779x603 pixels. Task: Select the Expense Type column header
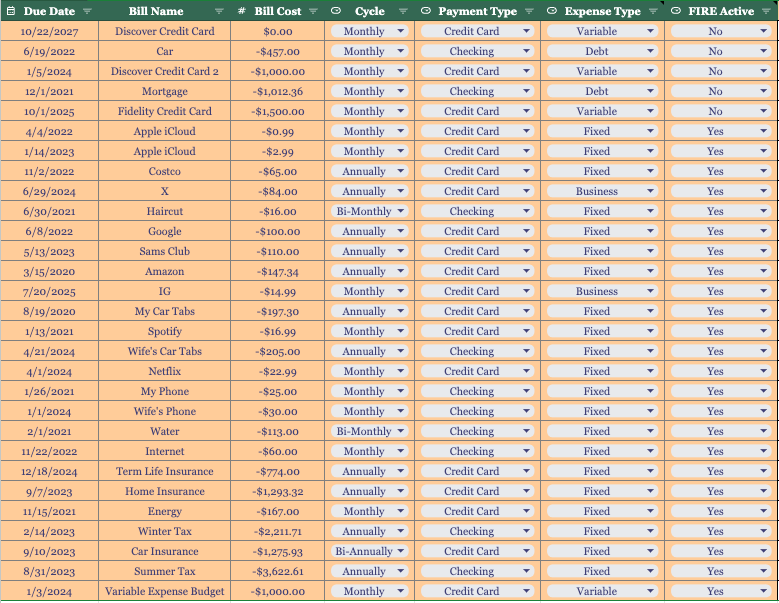[602, 11]
